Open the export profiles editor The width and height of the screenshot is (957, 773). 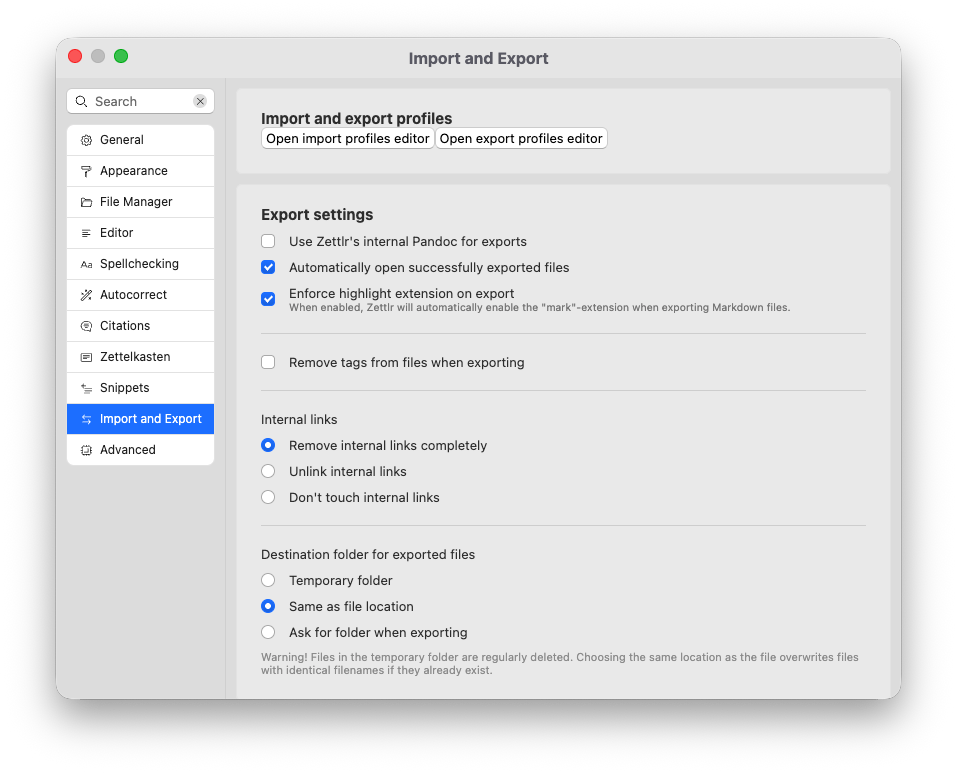click(521, 138)
